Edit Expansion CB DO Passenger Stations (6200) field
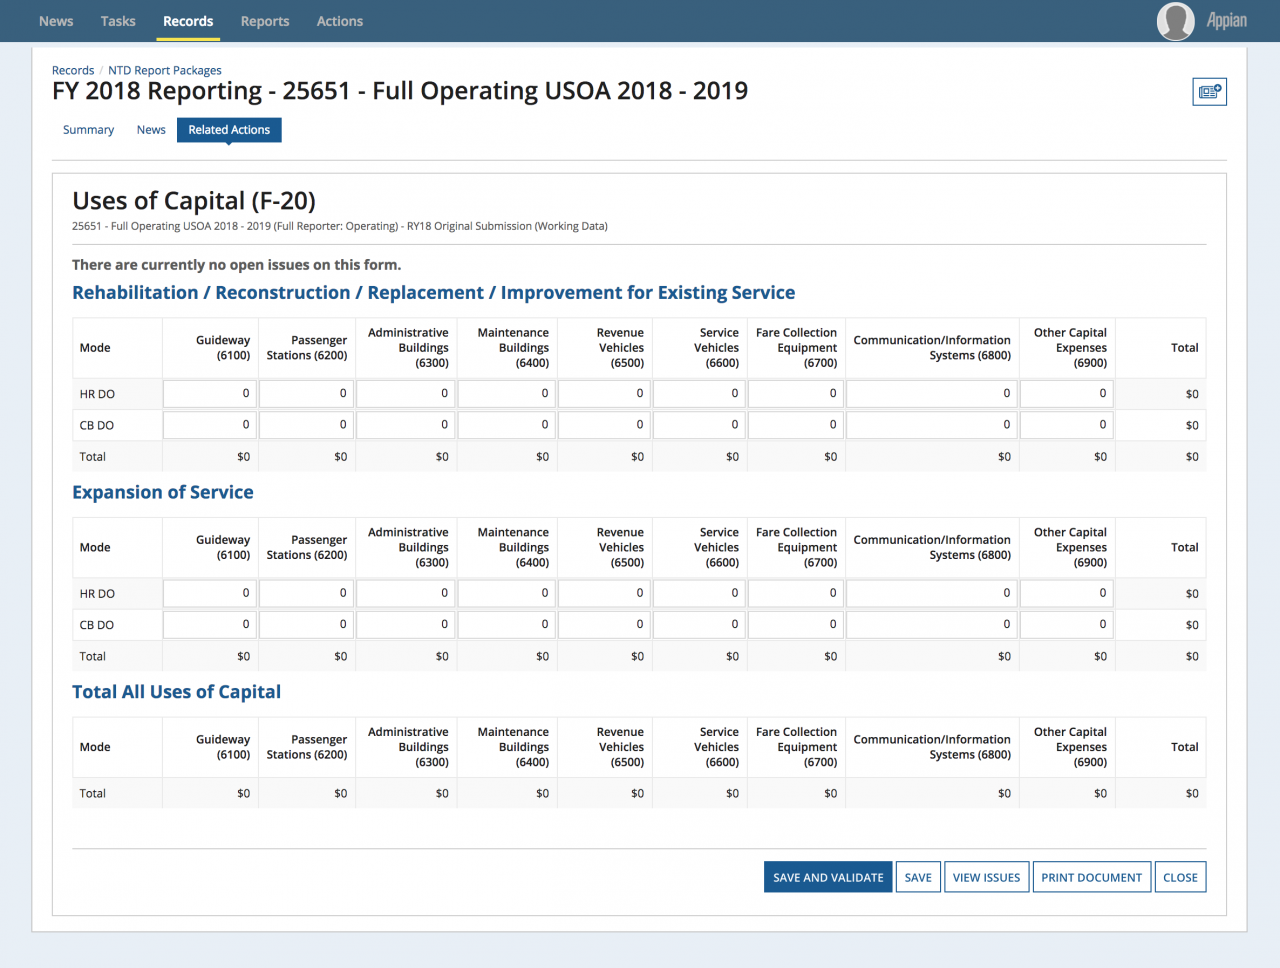The height and width of the screenshot is (968, 1280). 307,624
